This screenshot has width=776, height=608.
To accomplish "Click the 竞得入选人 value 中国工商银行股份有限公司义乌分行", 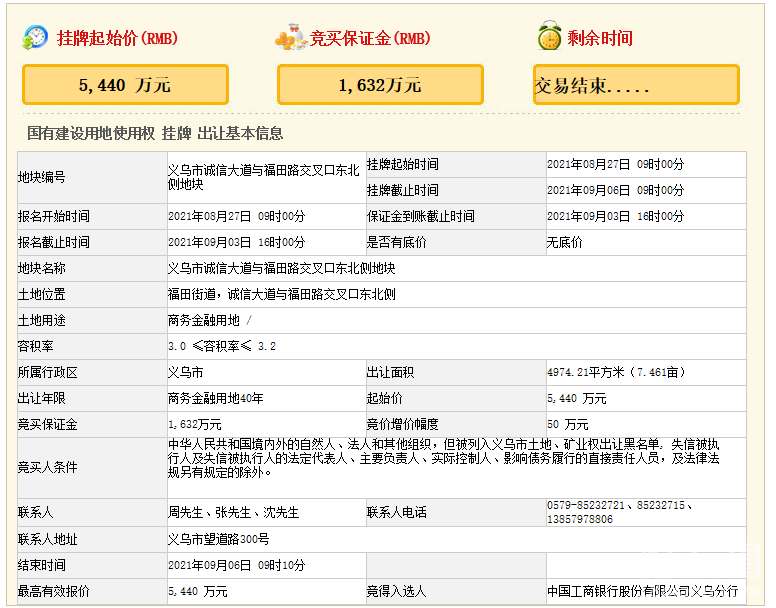I will pyautogui.click(x=642, y=592).
